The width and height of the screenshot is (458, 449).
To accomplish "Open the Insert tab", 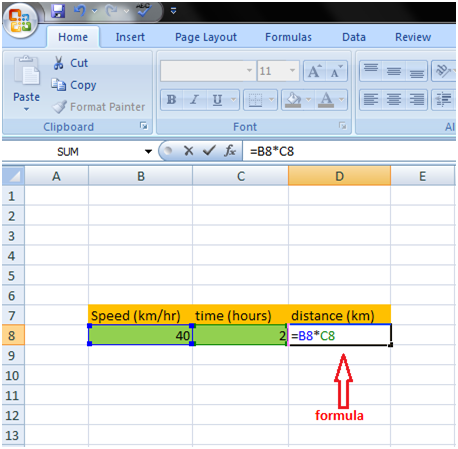I will tap(130, 37).
